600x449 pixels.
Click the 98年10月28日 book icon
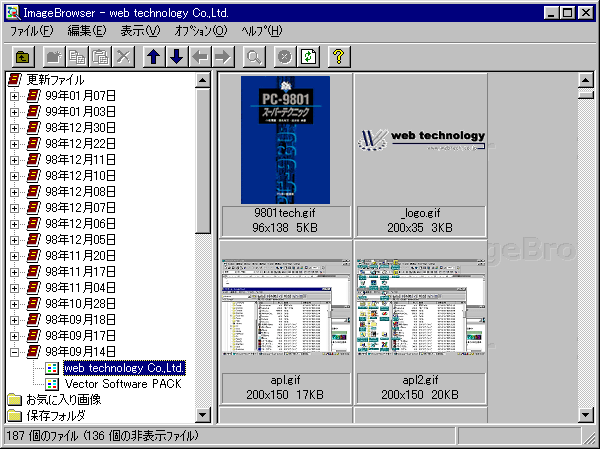coord(34,304)
